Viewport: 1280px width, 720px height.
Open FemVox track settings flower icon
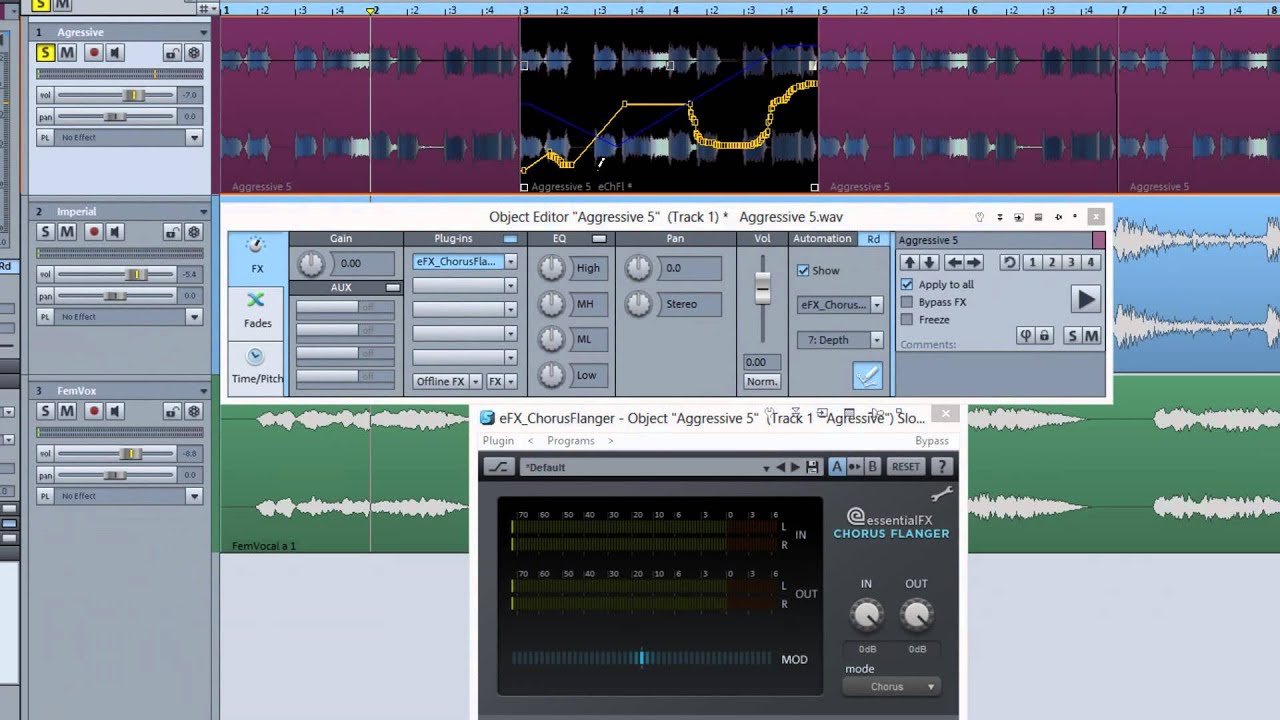click(194, 411)
